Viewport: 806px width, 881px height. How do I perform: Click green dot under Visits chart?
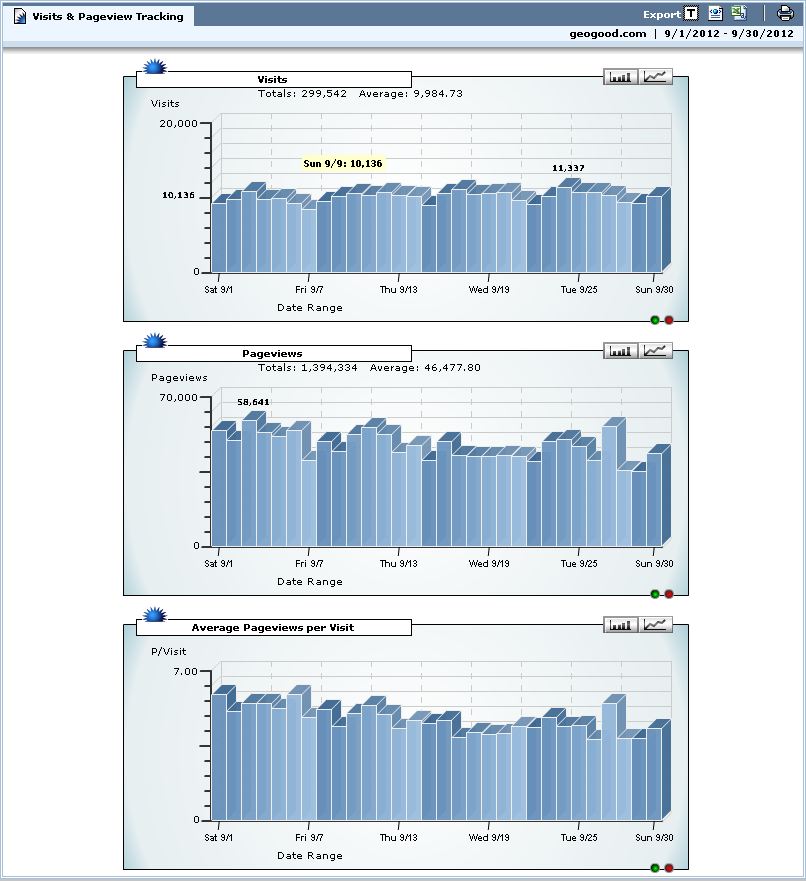(655, 320)
